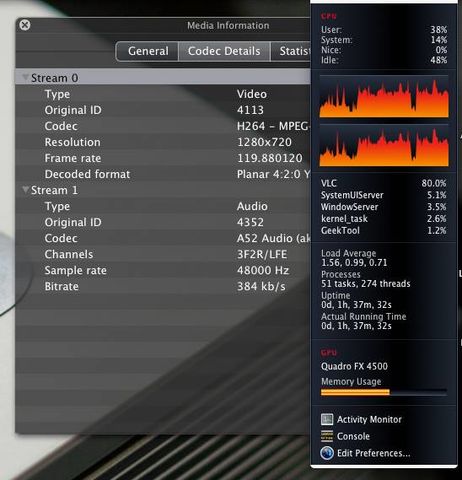The height and width of the screenshot is (480, 462).
Task: Click the 51 tasks, 274 threads entry
Action: (366, 284)
